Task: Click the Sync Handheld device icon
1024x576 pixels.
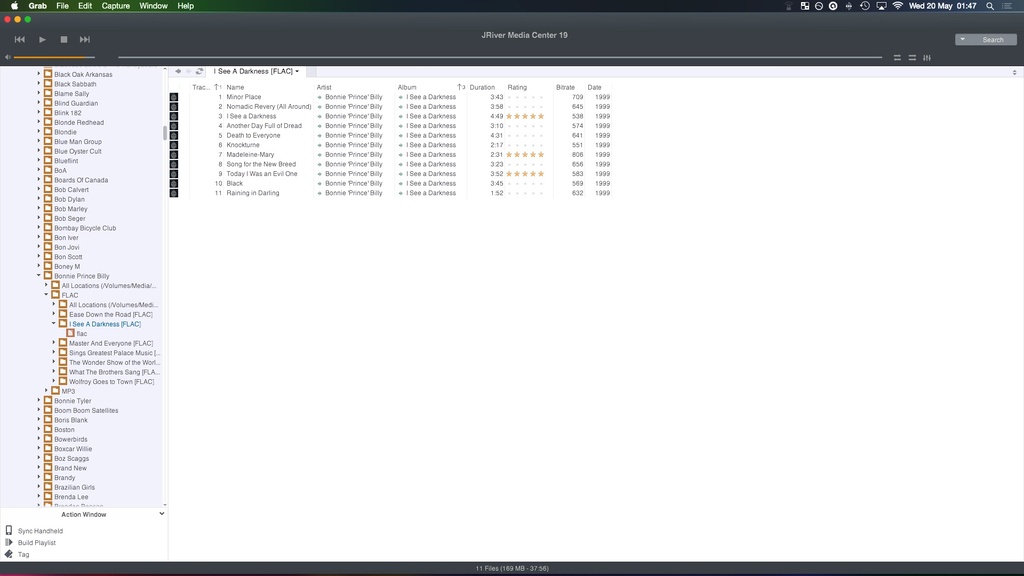Action: tap(8, 530)
